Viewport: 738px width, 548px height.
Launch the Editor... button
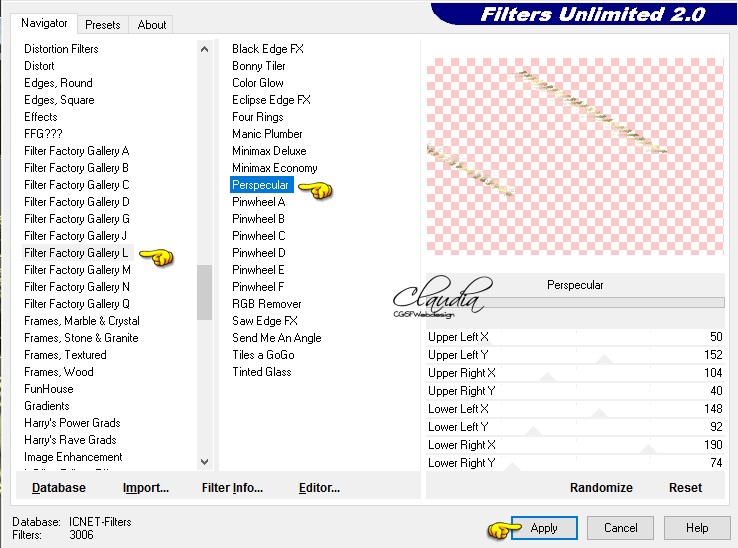tap(319, 488)
